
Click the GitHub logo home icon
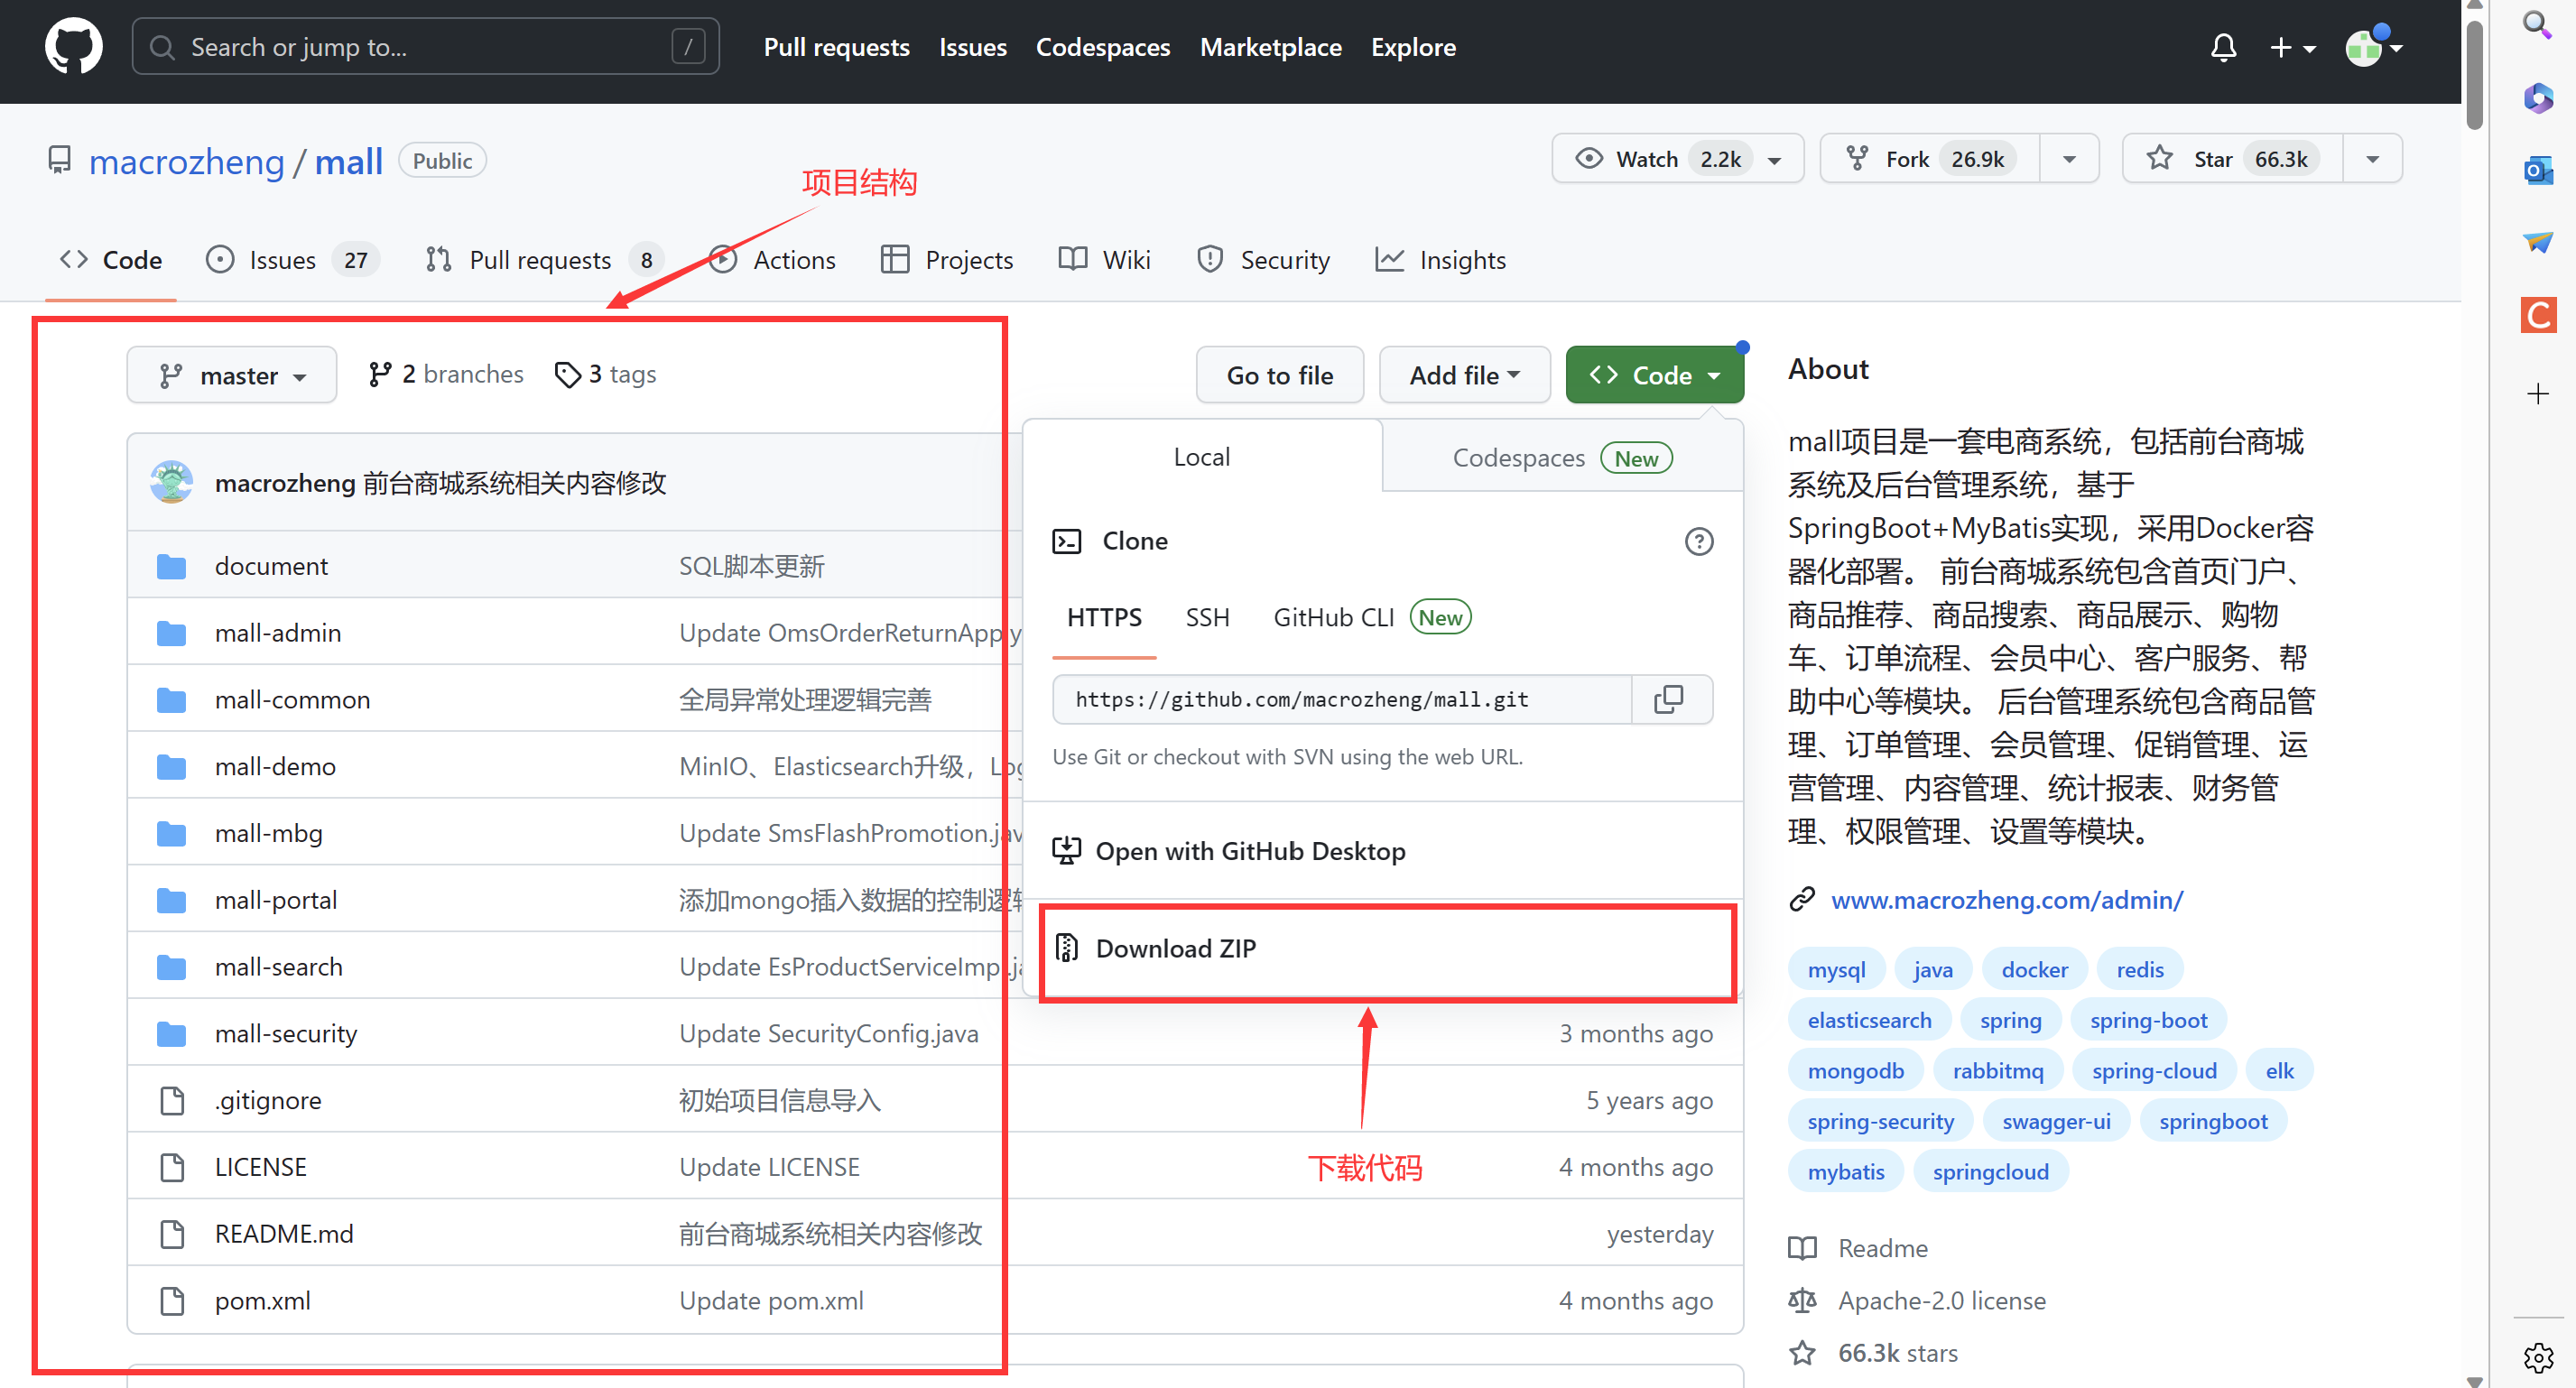click(x=73, y=47)
